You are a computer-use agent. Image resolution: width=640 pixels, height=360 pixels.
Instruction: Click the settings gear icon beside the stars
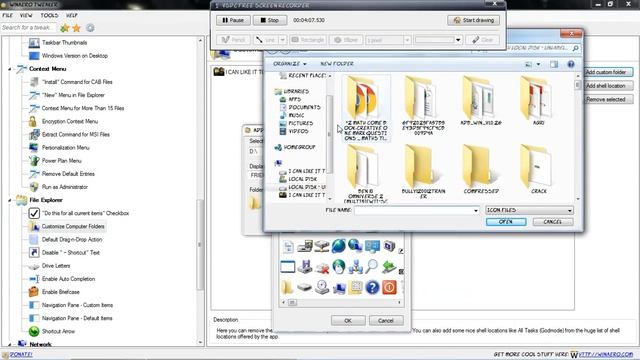[90, 28]
